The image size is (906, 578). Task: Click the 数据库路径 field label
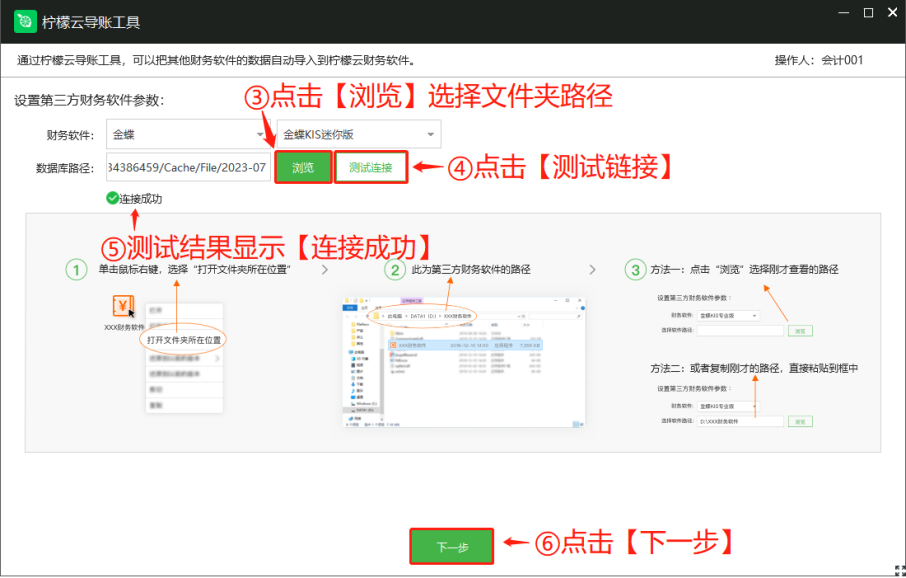coord(65,168)
